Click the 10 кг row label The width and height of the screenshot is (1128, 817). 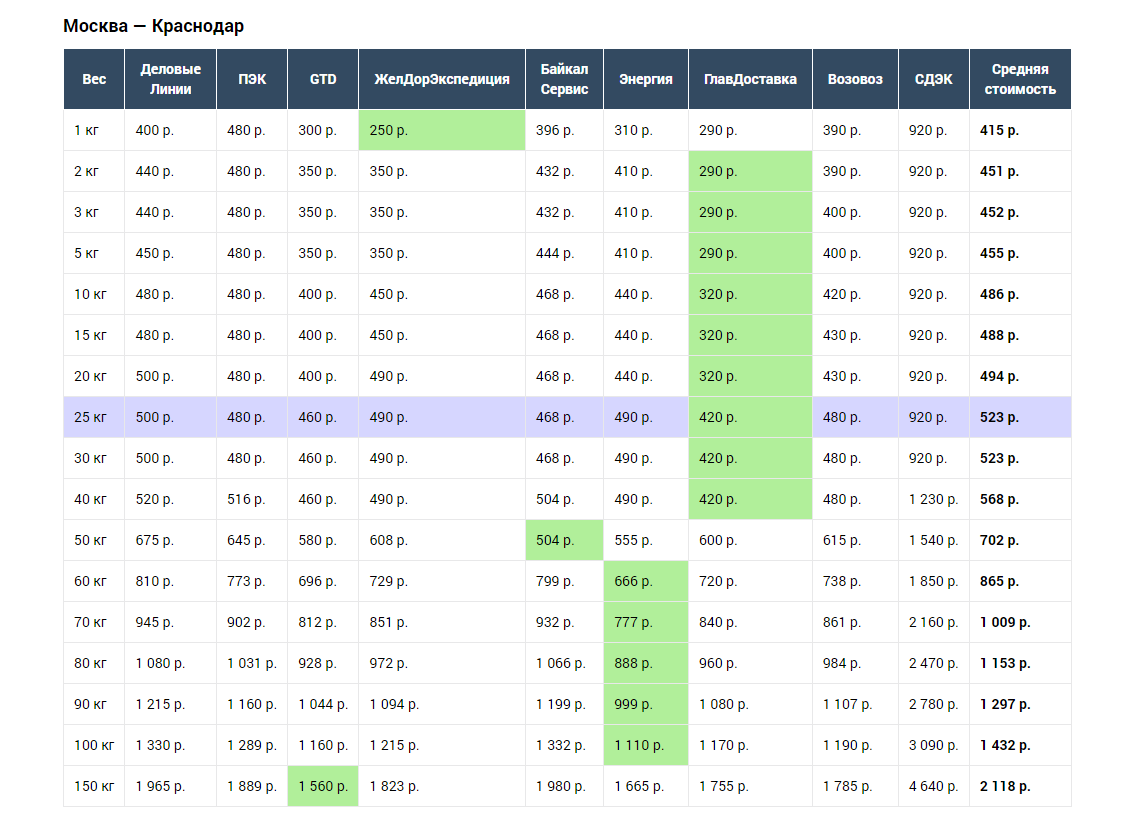point(90,294)
